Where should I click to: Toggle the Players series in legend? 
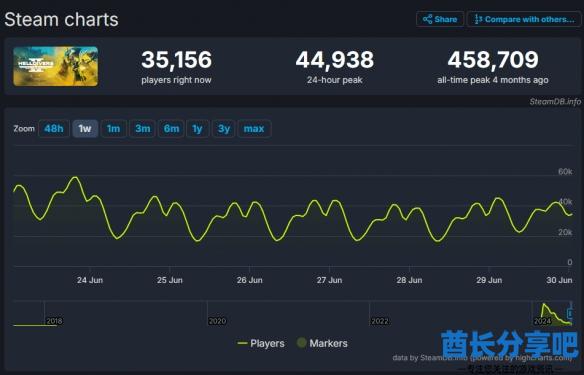pyautogui.click(x=261, y=343)
